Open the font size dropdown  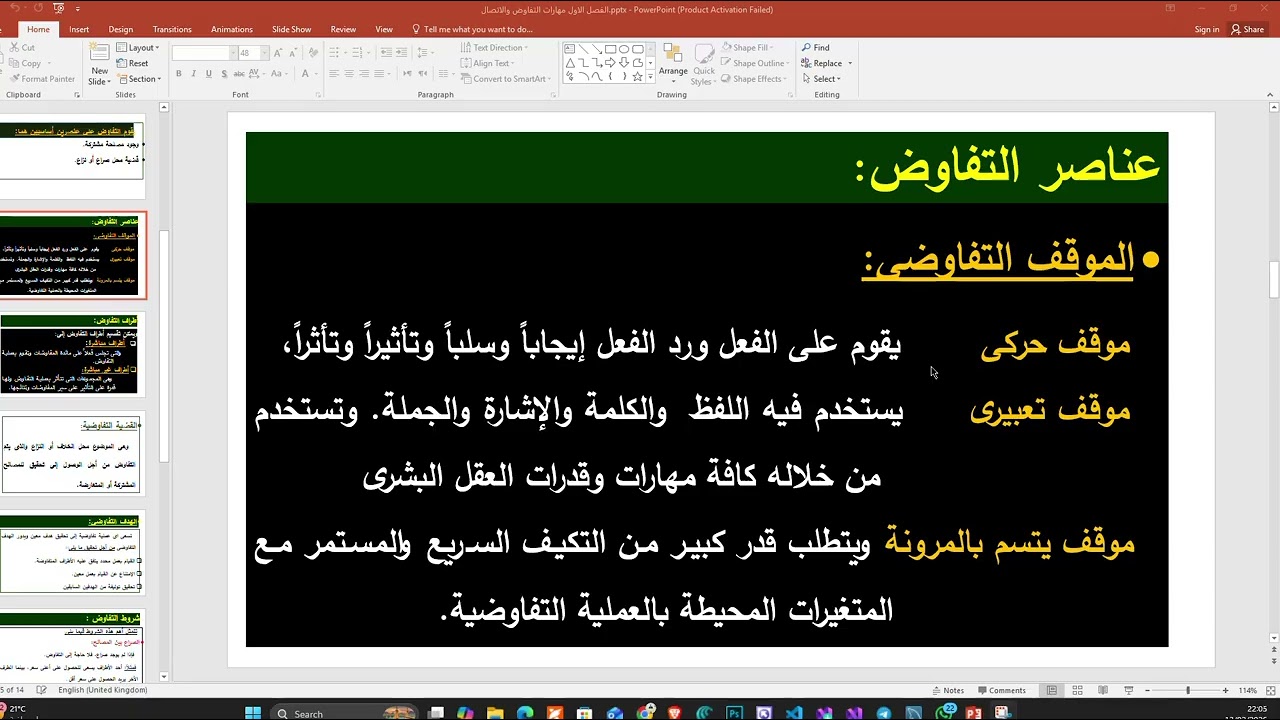pos(263,53)
